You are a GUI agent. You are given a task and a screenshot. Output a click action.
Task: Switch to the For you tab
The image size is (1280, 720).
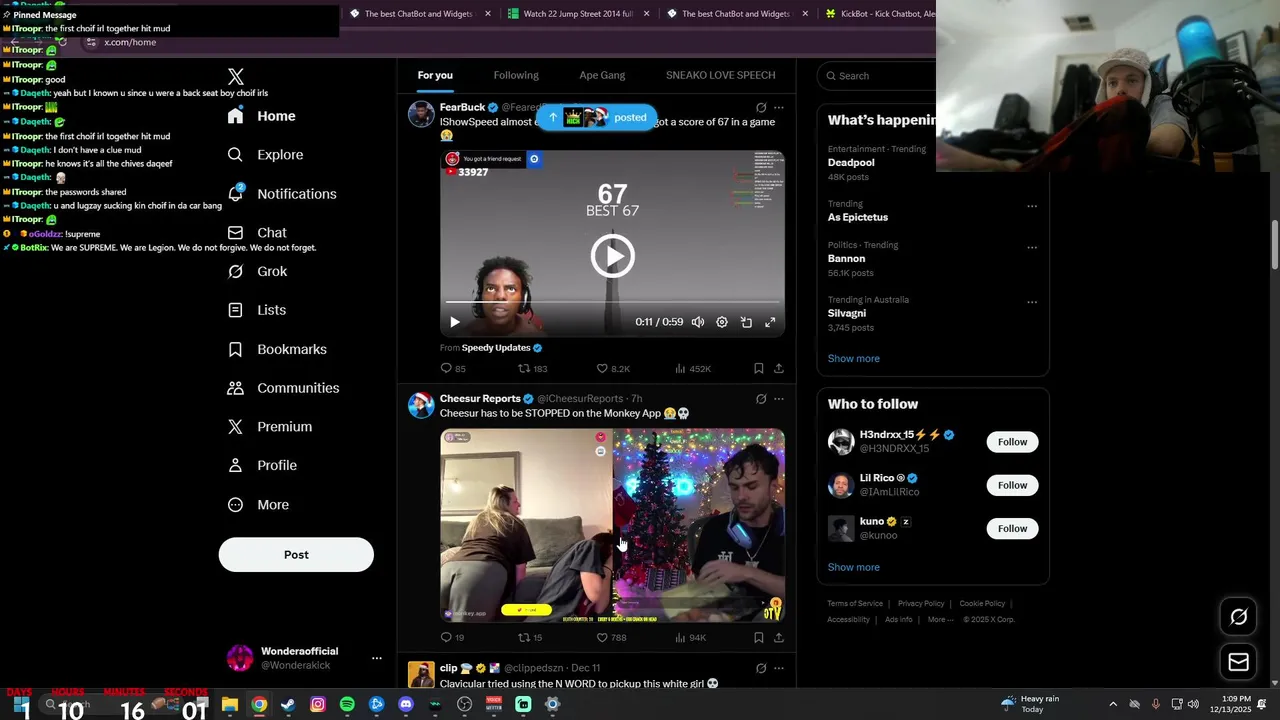[x=435, y=75]
